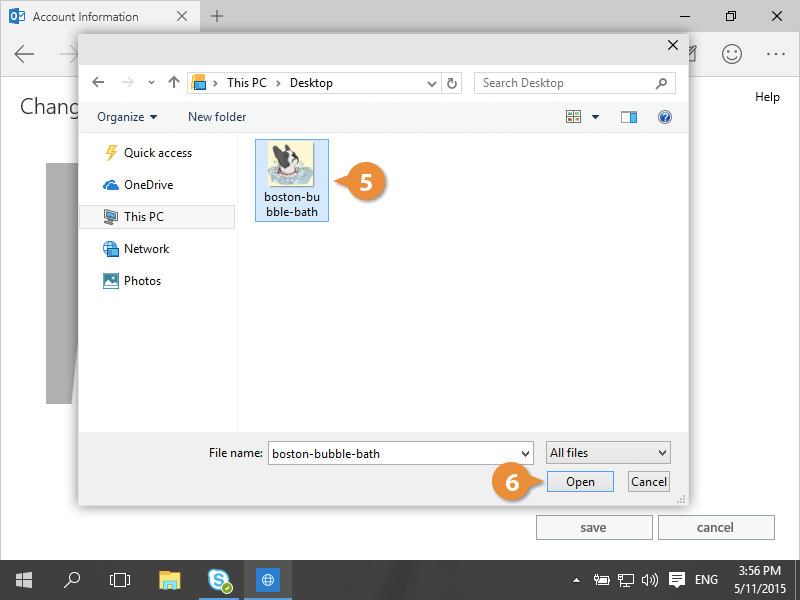This screenshot has height=600, width=800.
Task: Expand the File name history dropdown
Action: tap(526, 453)
